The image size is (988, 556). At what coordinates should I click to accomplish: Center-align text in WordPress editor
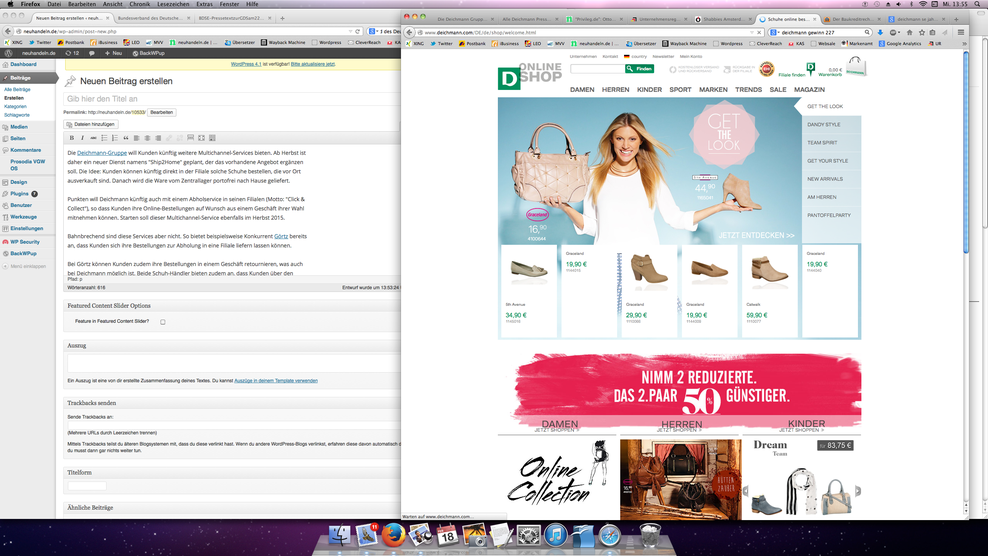147,138
